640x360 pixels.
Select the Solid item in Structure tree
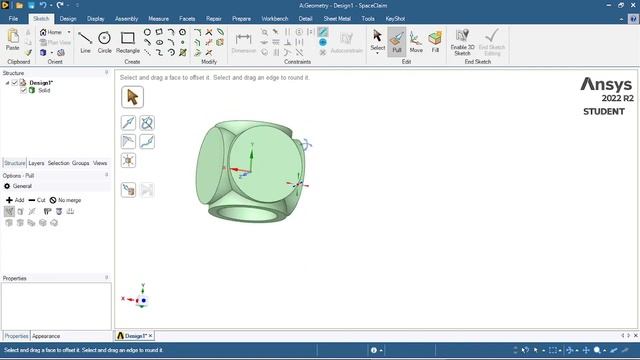(x=44, y=90)
